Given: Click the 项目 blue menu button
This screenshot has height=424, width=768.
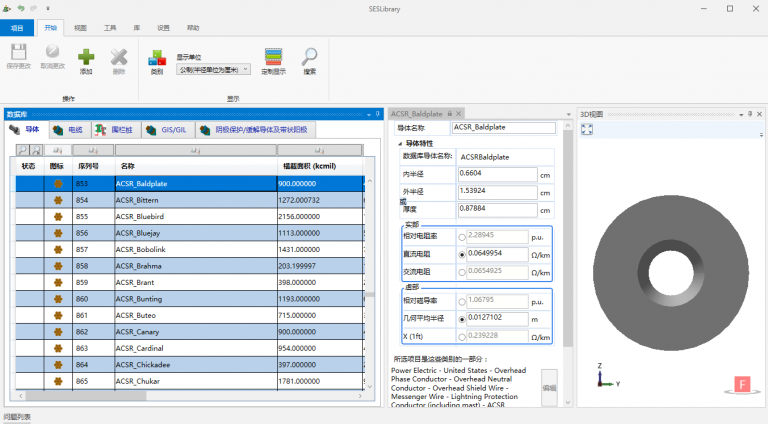Looking at the screenshot, I should click(17, 28).
